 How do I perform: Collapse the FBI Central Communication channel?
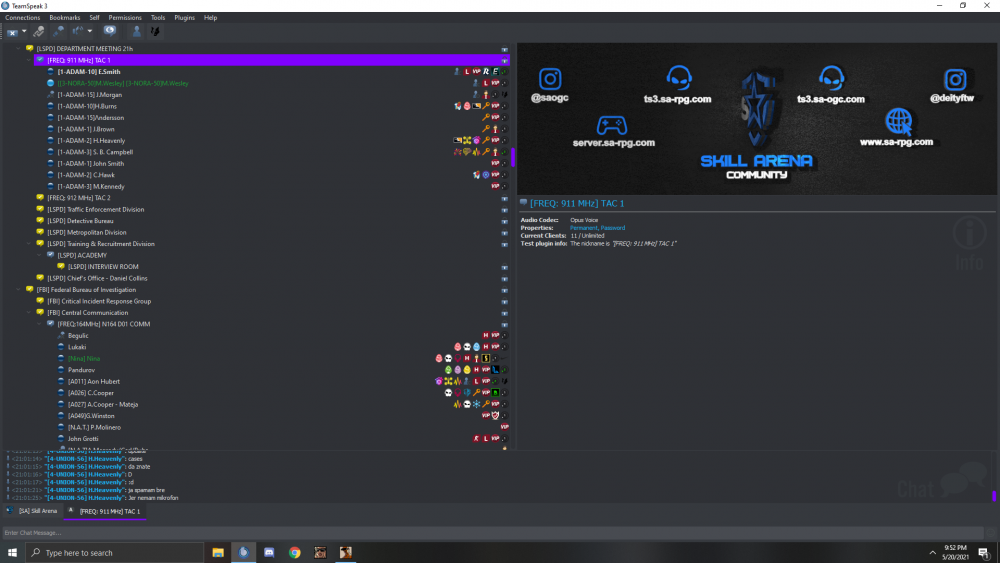pos(29,313)
